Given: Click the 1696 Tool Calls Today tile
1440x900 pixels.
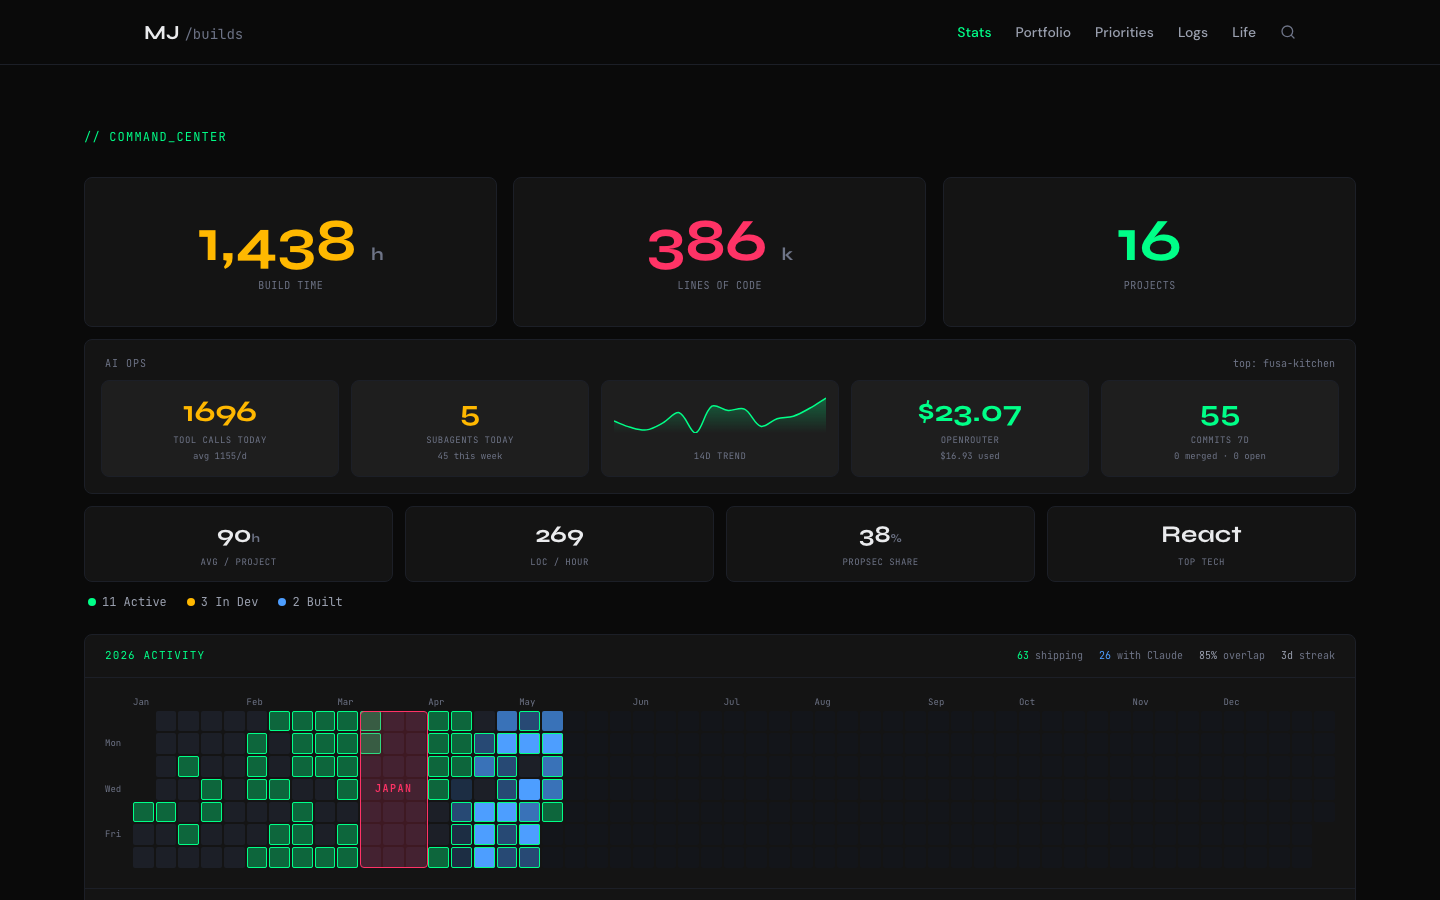Looking at the screenshot, I should tap(220, 428).
